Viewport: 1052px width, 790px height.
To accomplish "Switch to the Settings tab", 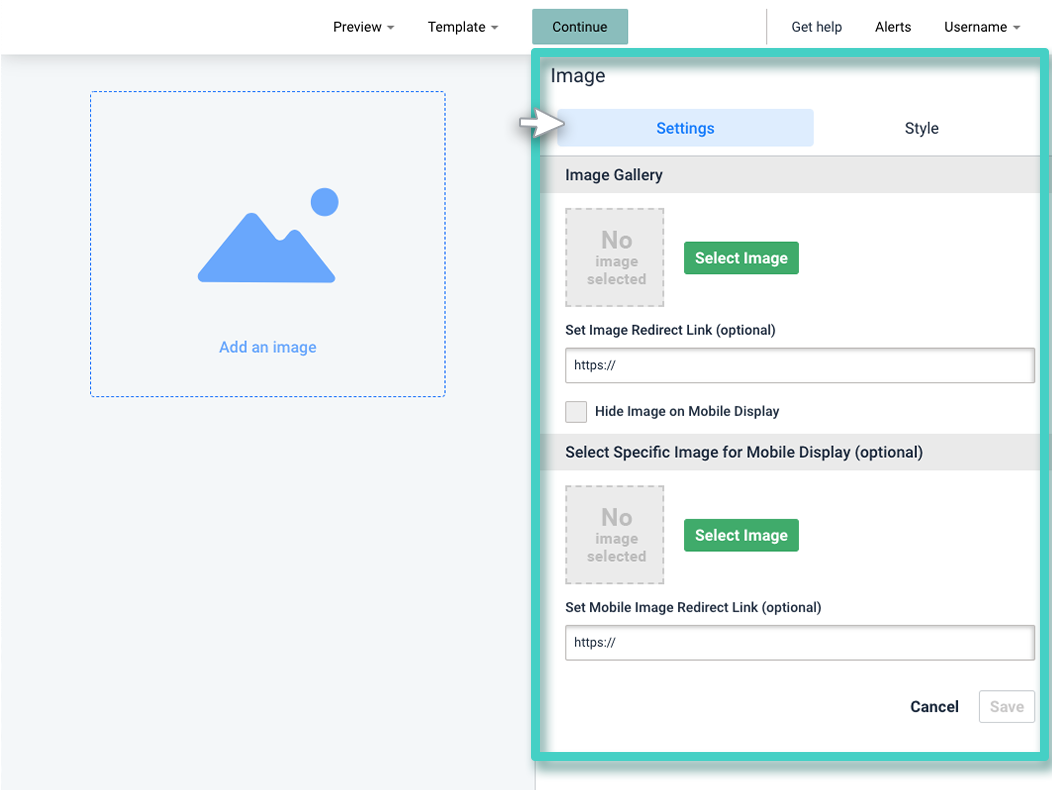I will 685,128.
